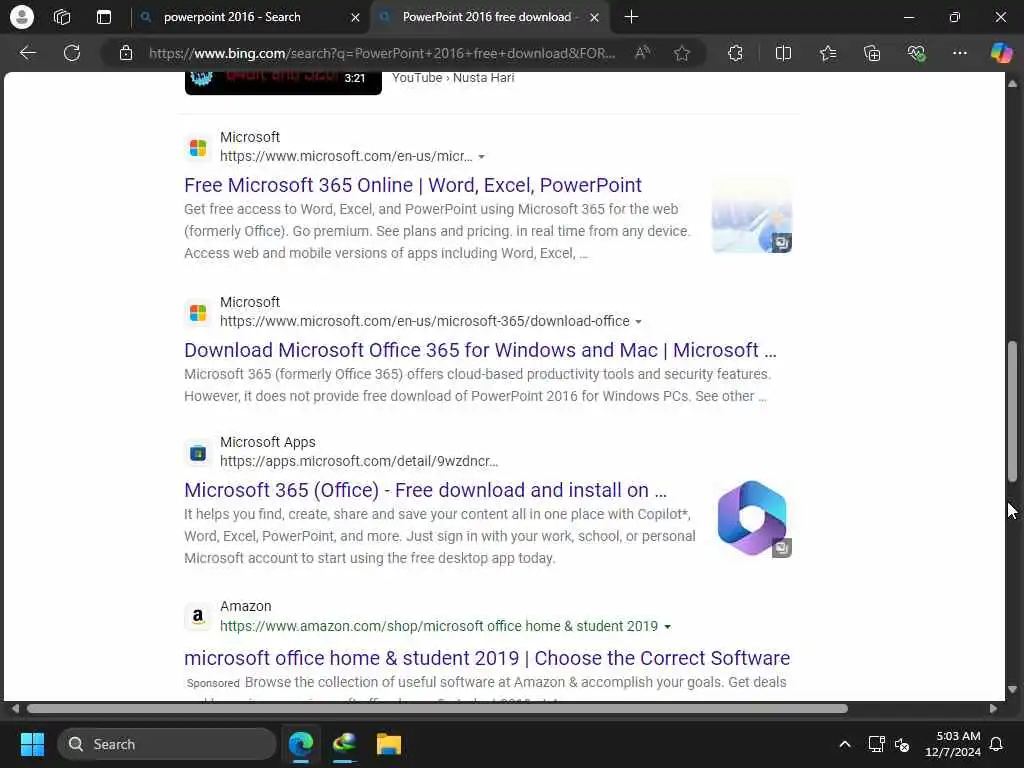This screenshot has width=1024, height=768.
Task: Open the YouTube video thumbnail showing 3:21
Action: (x=283, y=82)
